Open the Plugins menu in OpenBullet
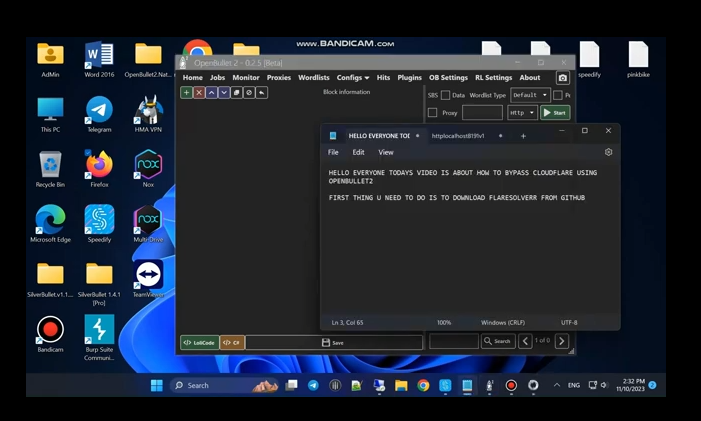 click(409, 78)
